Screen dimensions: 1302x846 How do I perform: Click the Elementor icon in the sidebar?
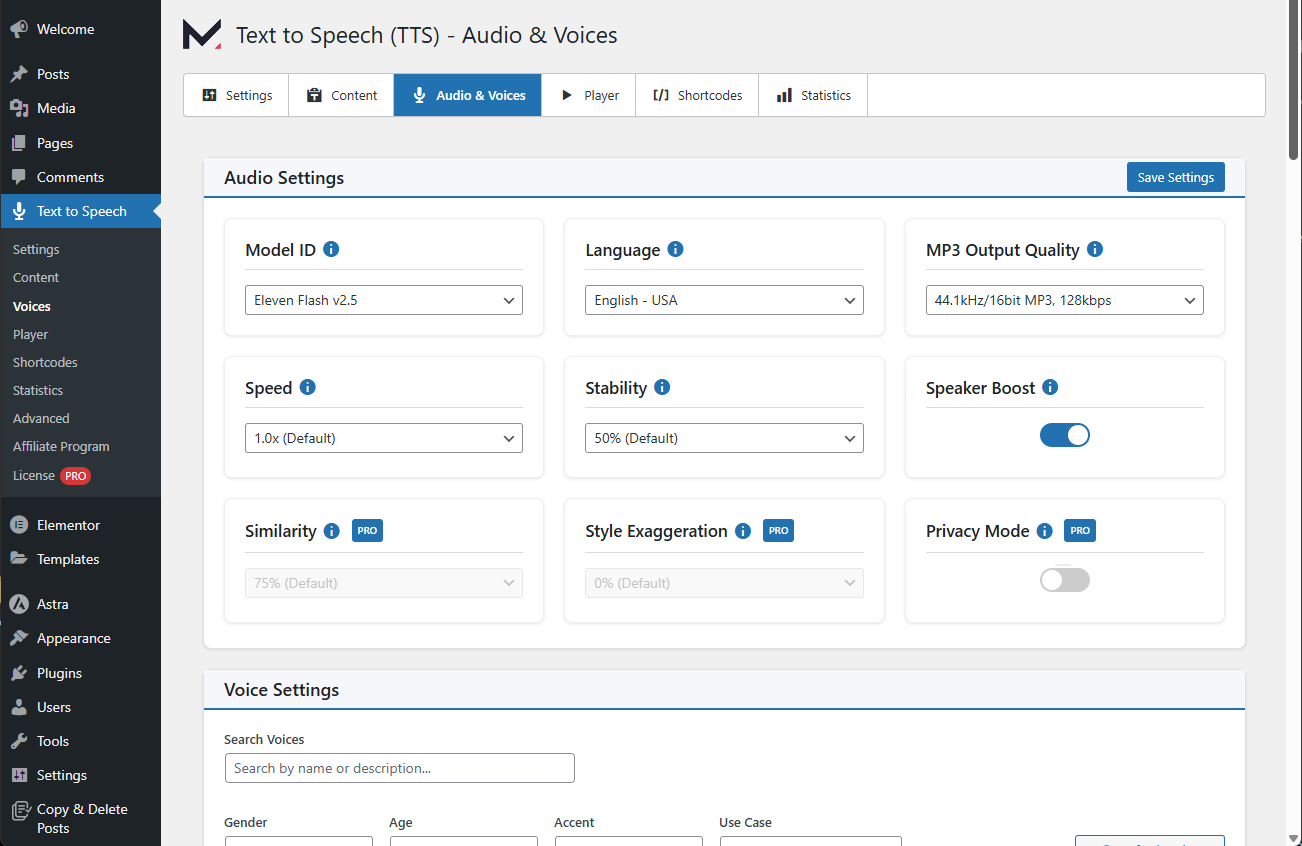pyautogui.click(x=19, y=525)
